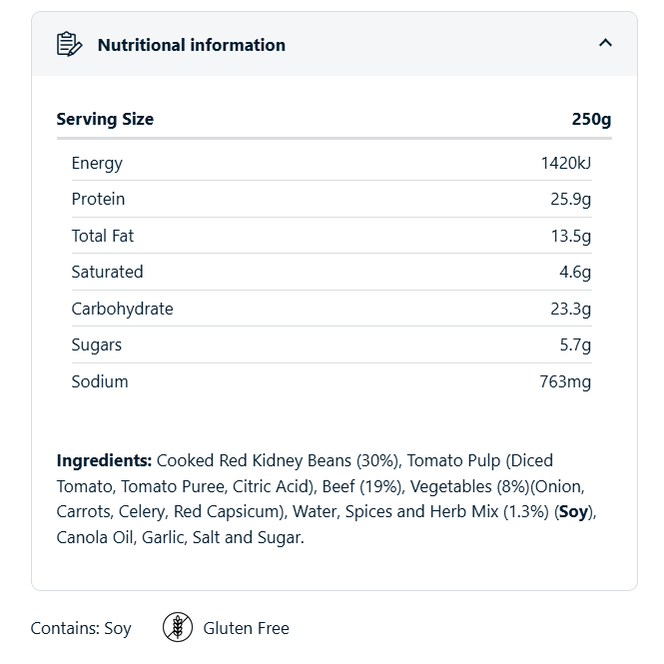Select the Total Fat row label
The image size is (664, 664).
[102, 236]
